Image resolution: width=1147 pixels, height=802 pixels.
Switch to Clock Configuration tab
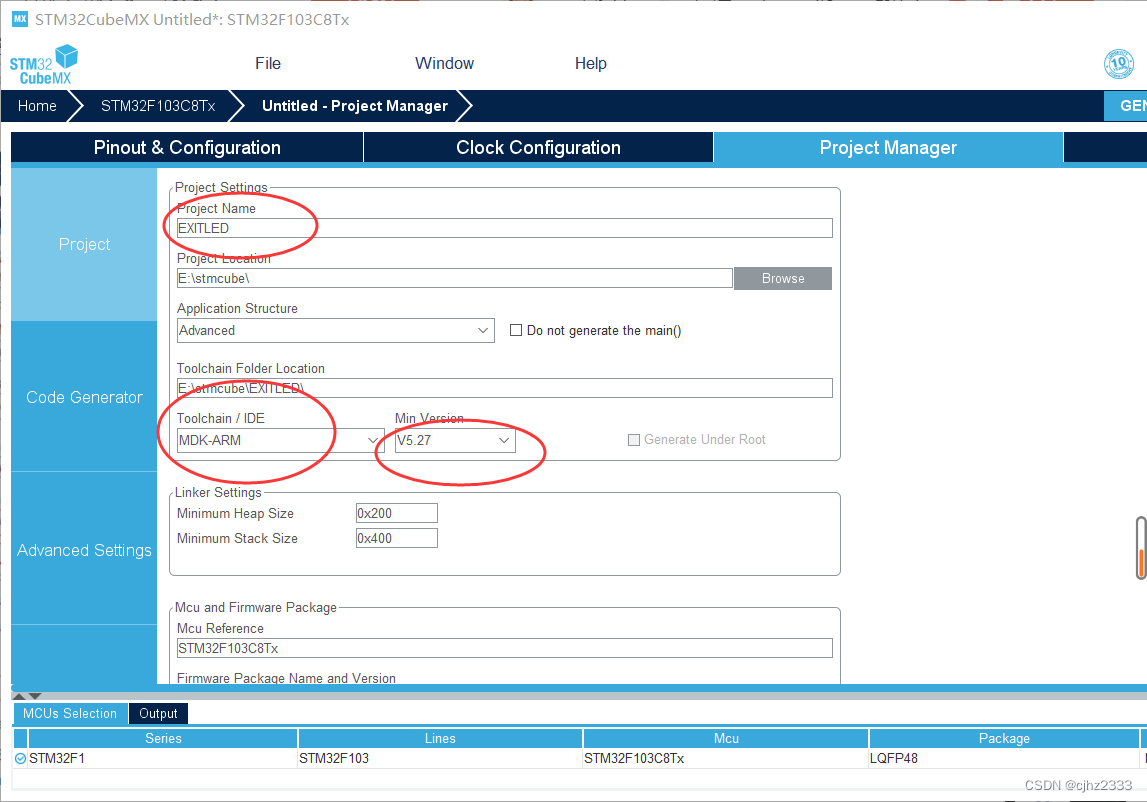[538, 147]
